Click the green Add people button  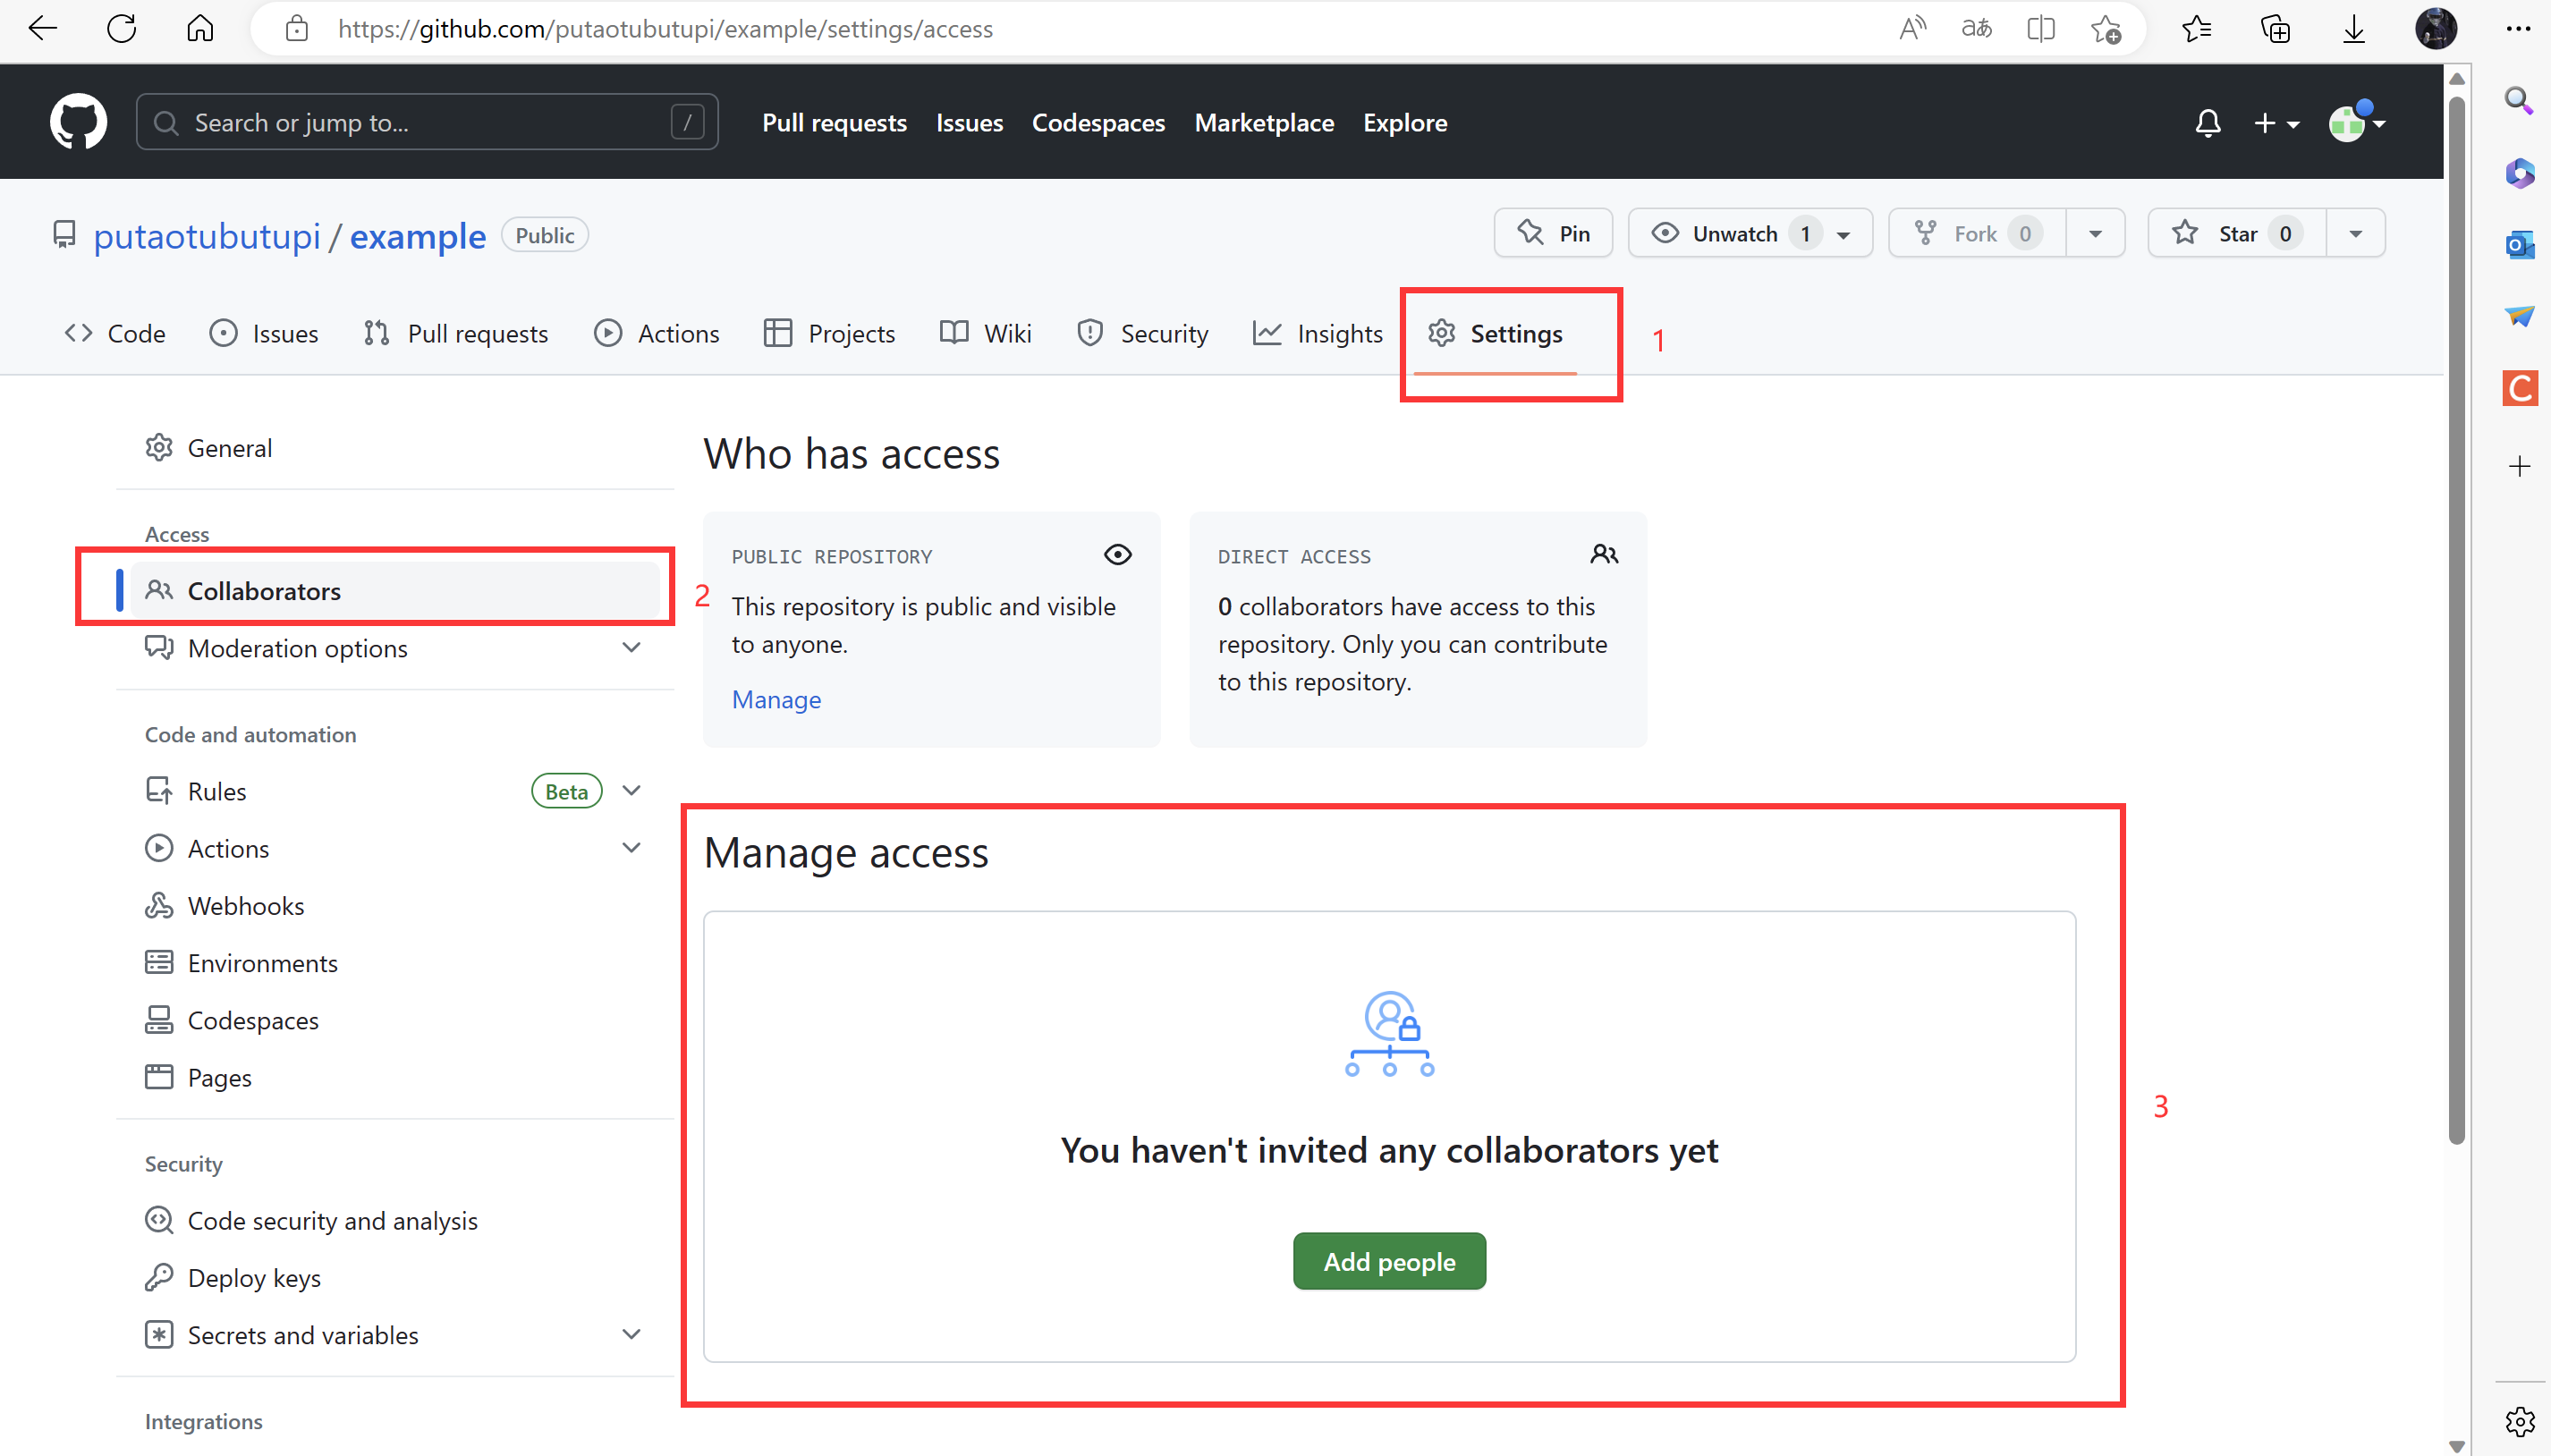(x=1388, y=1261)
